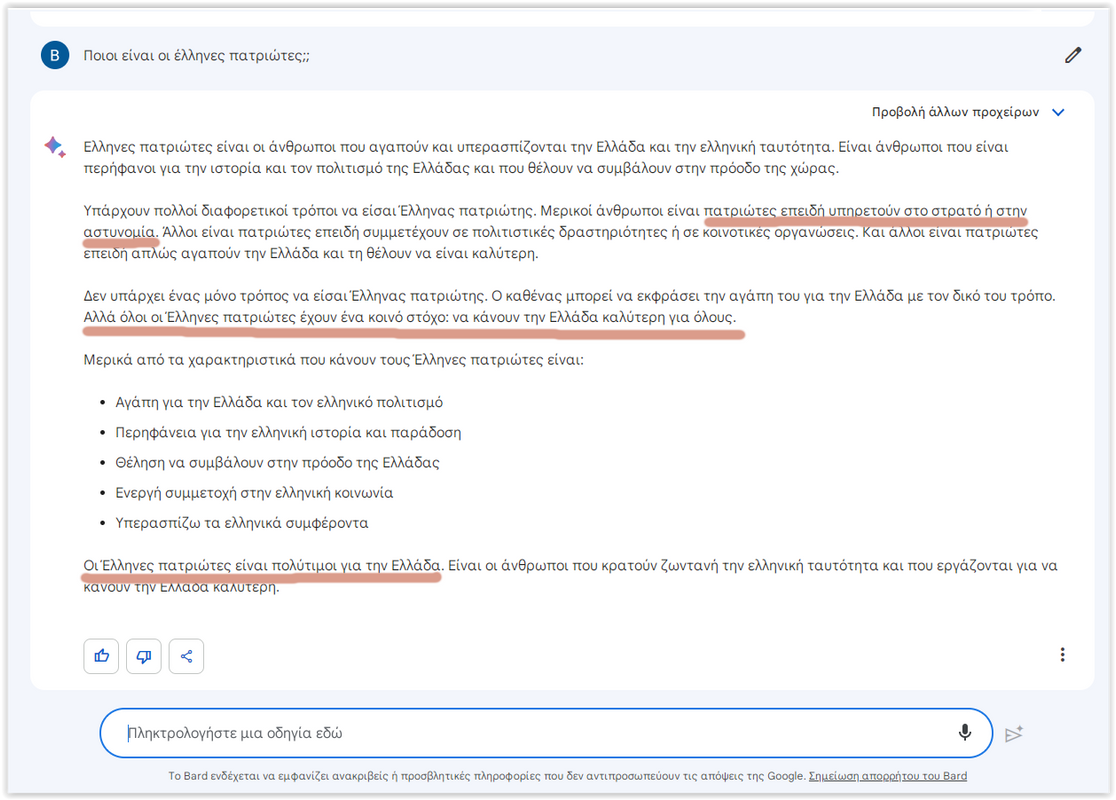This screenshot has width=1116, height=800.
Task: Click the Προβολή άλλων προχείρων label
Action: pos(955,112)
